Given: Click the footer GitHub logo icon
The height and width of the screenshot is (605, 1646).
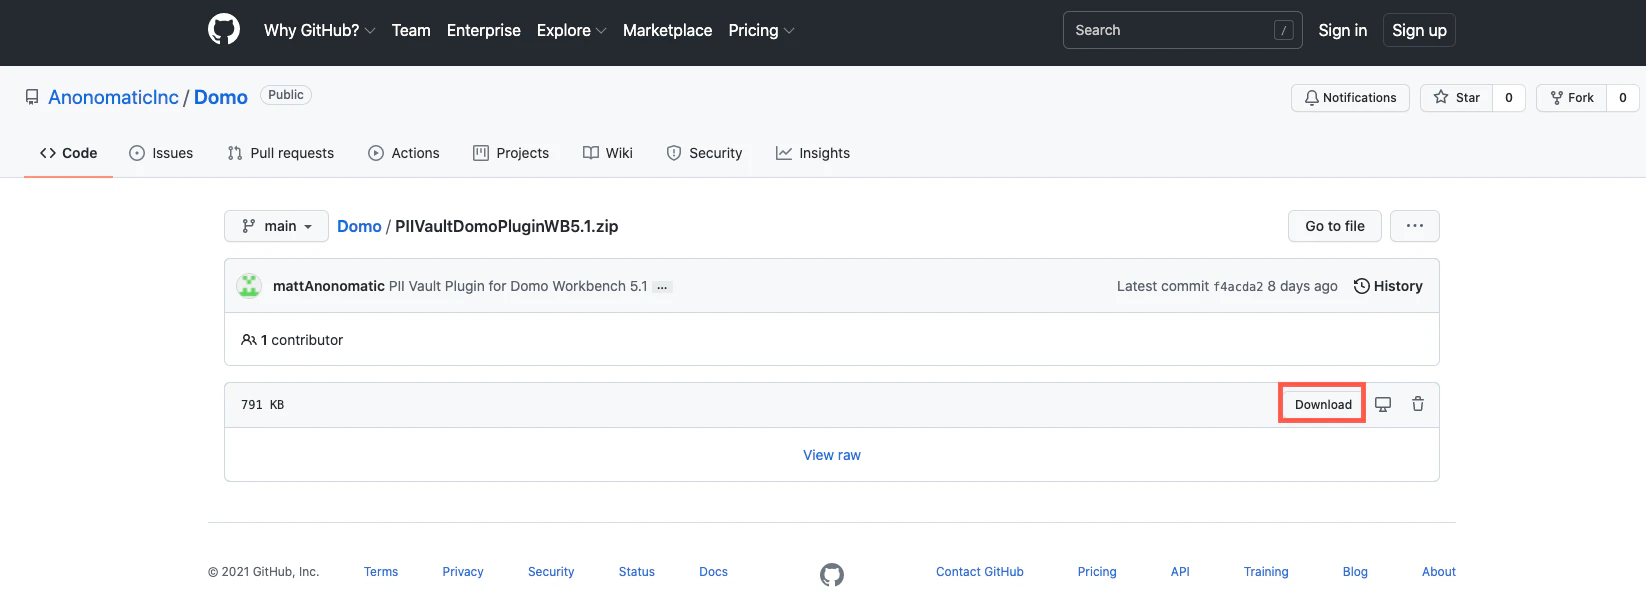Looking at the screenshot, I should pyautogui.click(x=832, y=575).
